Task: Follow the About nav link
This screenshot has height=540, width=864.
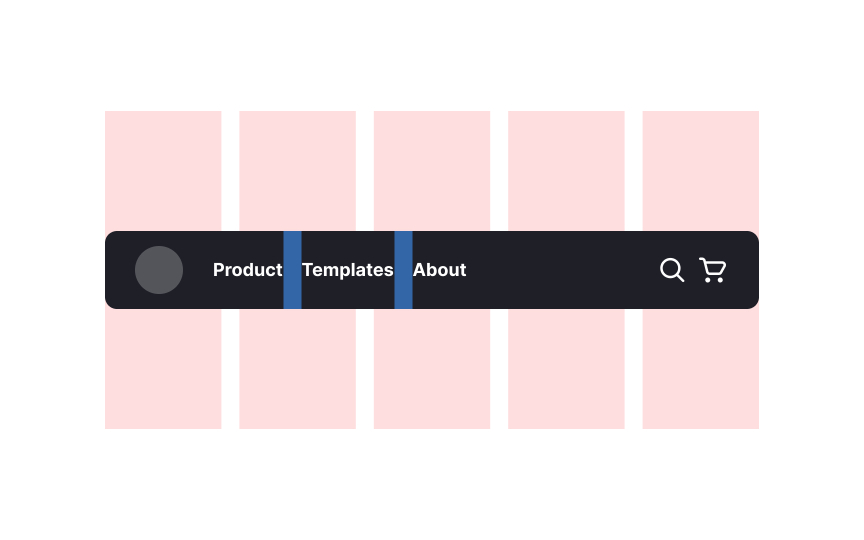Action: [440, 270]
